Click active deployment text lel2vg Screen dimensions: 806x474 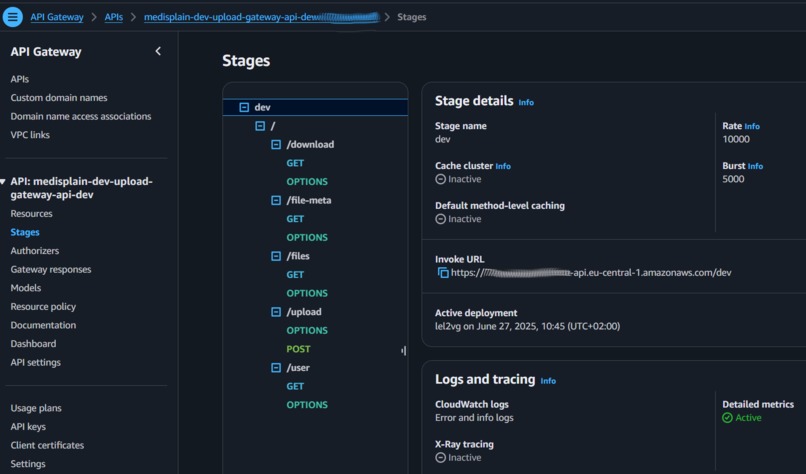coord(527,326)
